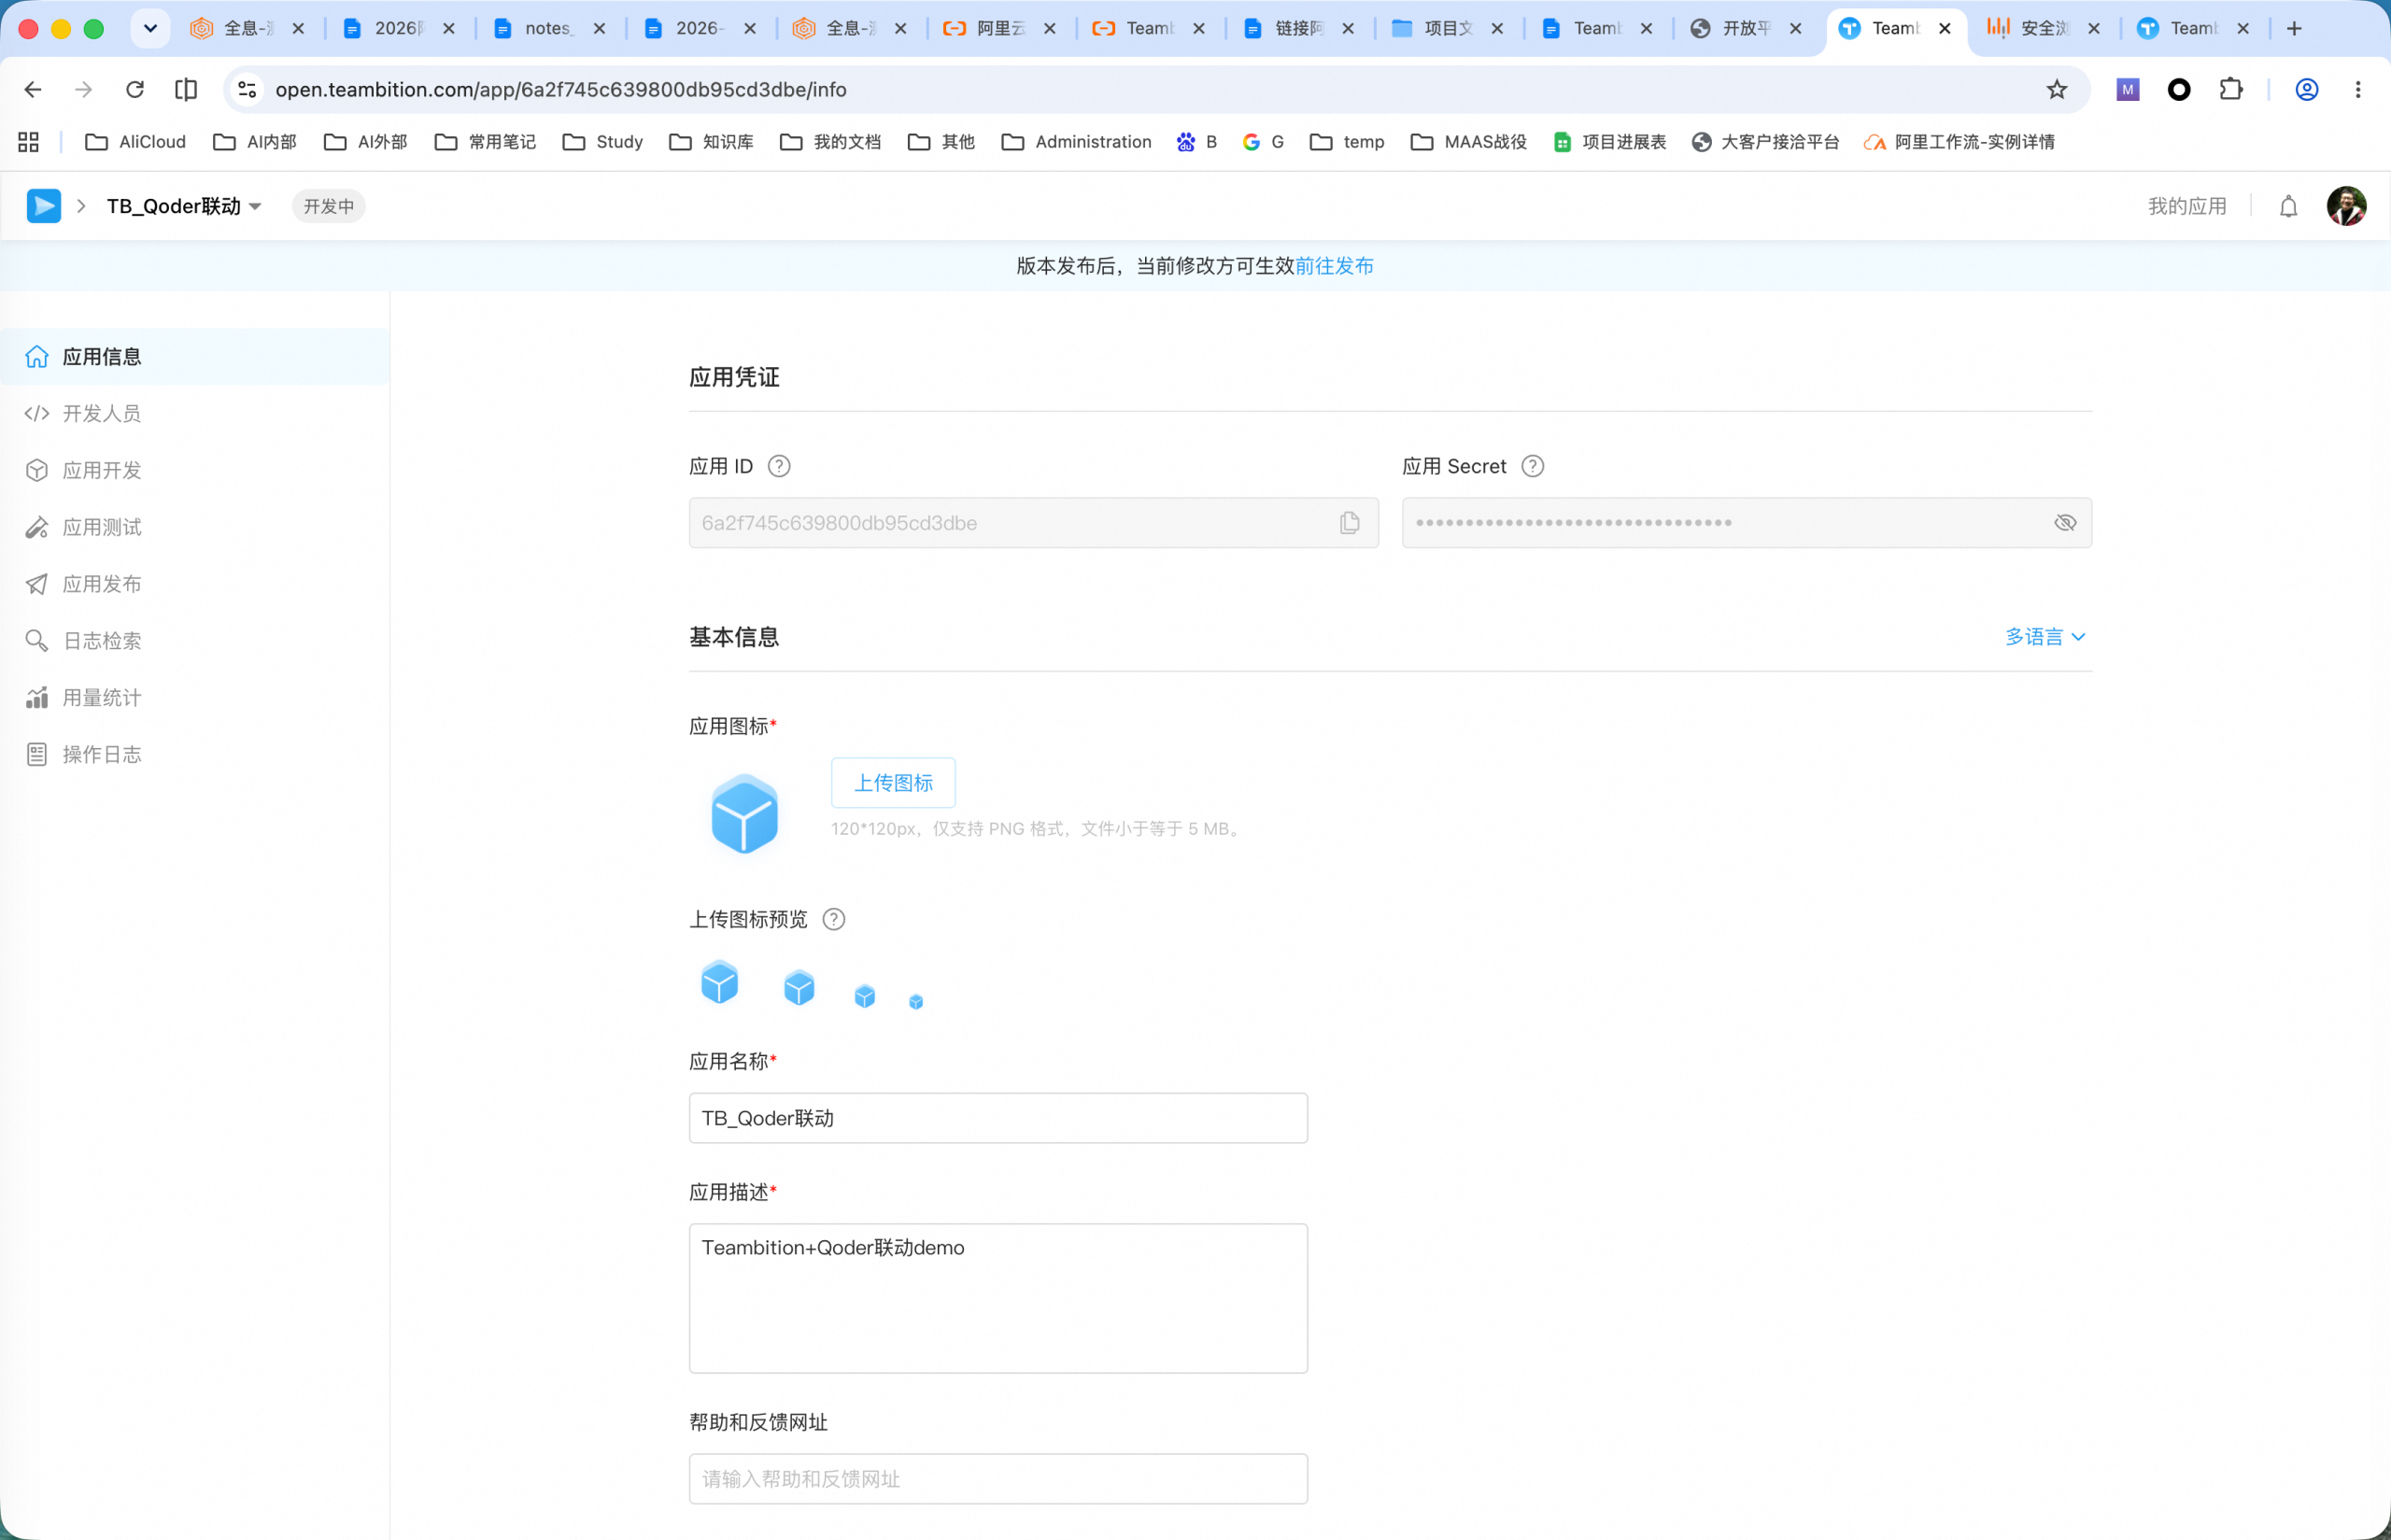The width and height of the screenshot is (2391, 1540).
Task: Open 我的应用 in the header
Action: (x=2187, y=206)
